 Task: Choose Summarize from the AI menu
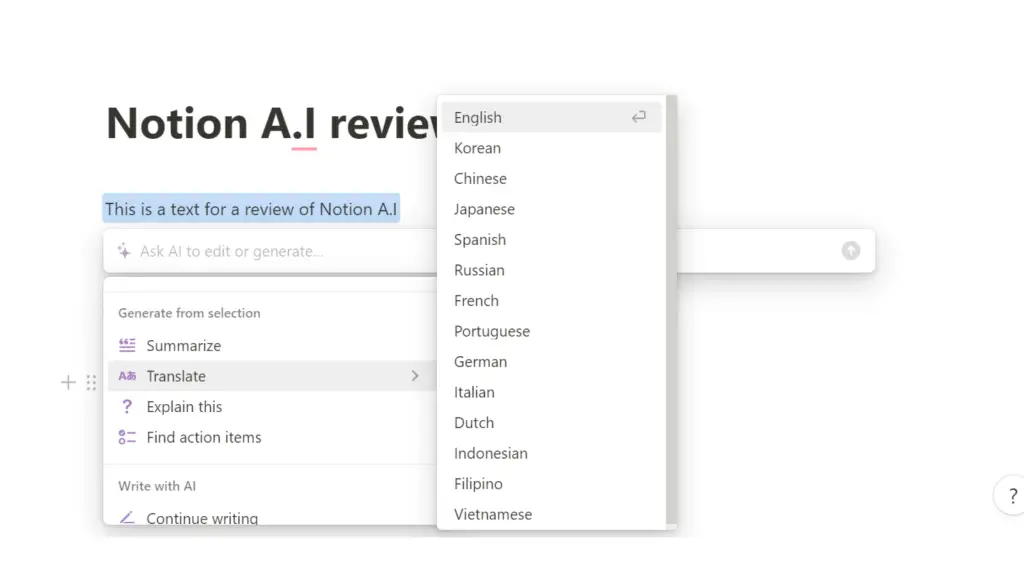pyautogui.click(x=270, y=345)
